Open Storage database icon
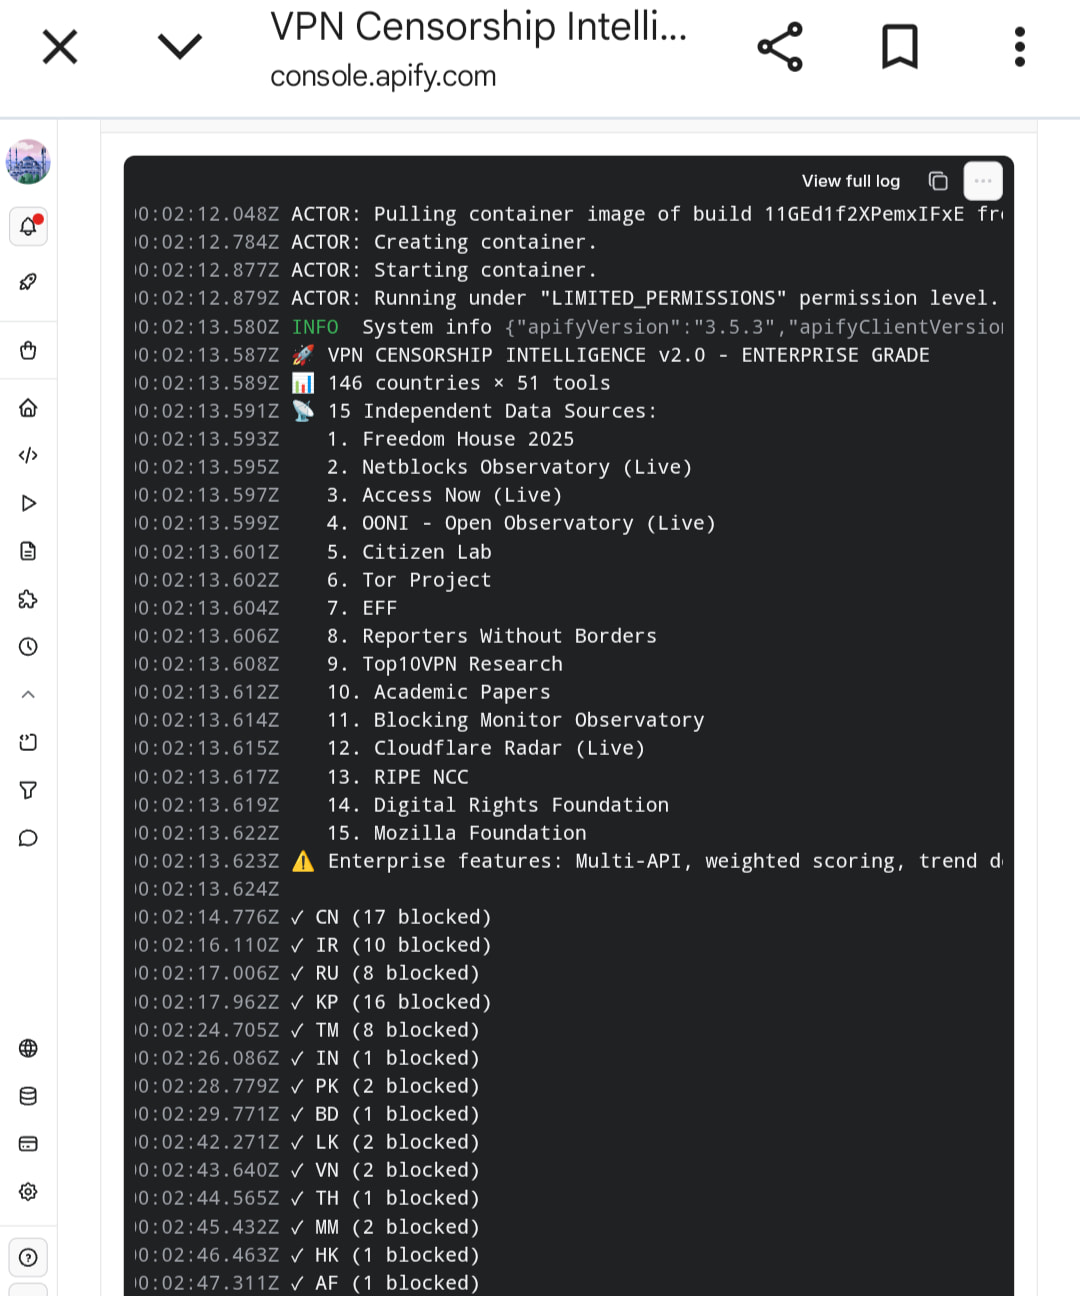 point(28,1096)
